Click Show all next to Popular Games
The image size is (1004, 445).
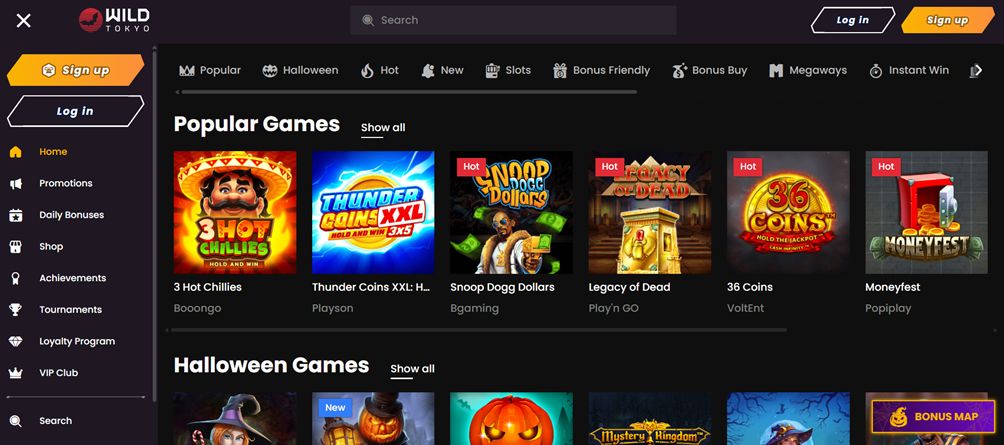(x=383, y=128)
